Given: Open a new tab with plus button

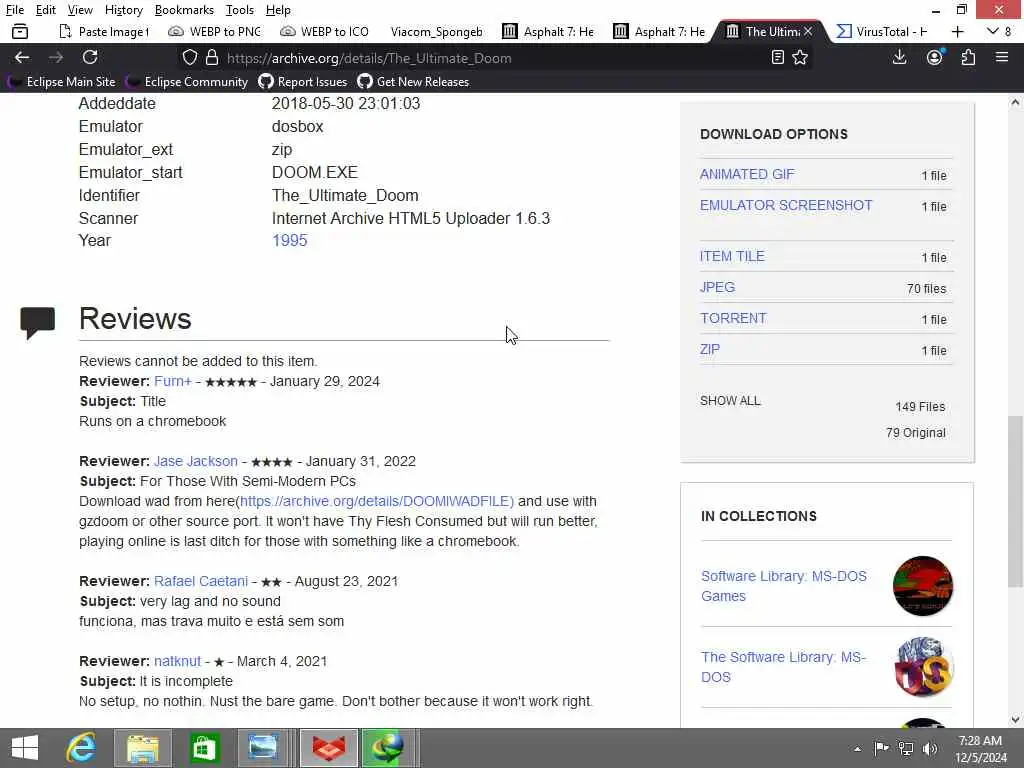Looking at the screenshot, I should (957, 31).
